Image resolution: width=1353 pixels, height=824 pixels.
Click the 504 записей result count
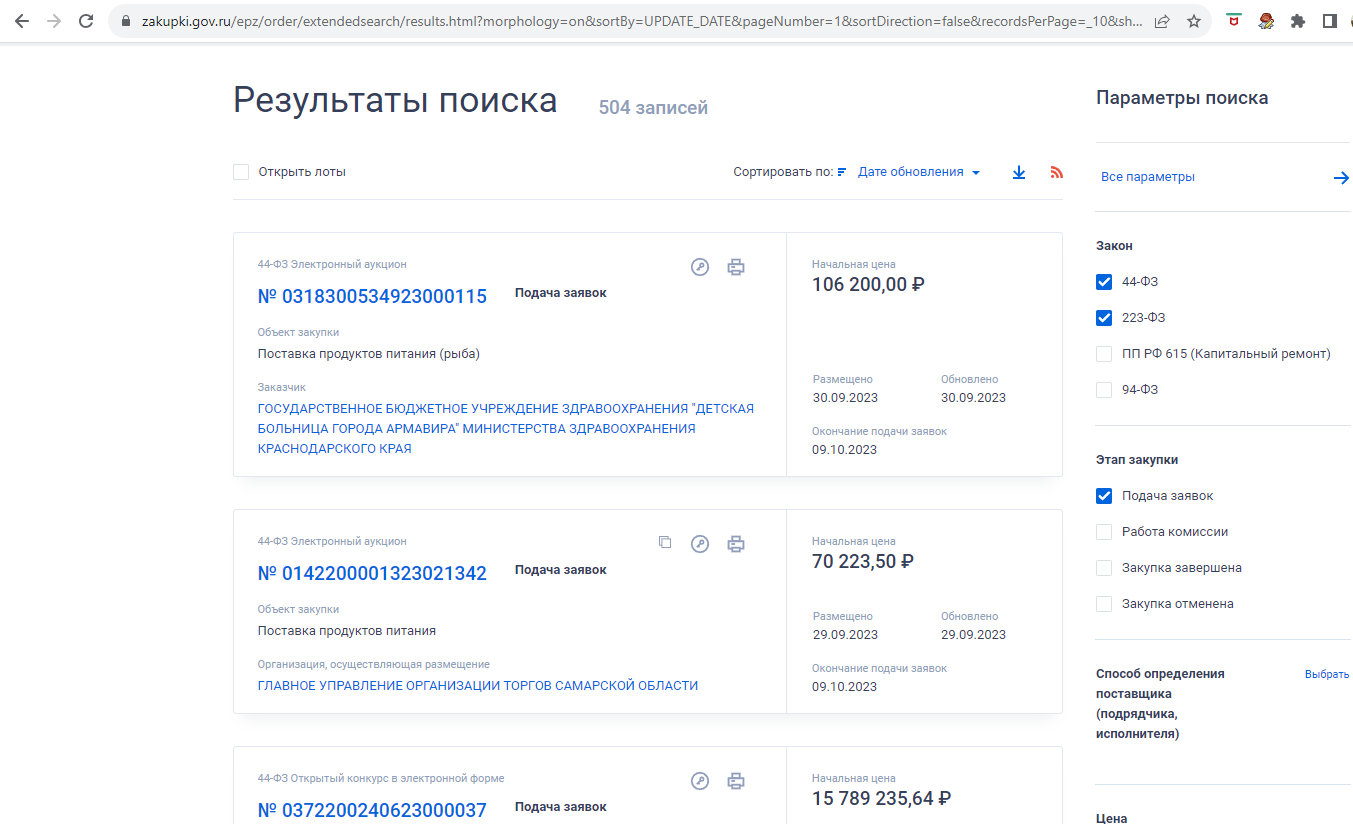point(653,108)
